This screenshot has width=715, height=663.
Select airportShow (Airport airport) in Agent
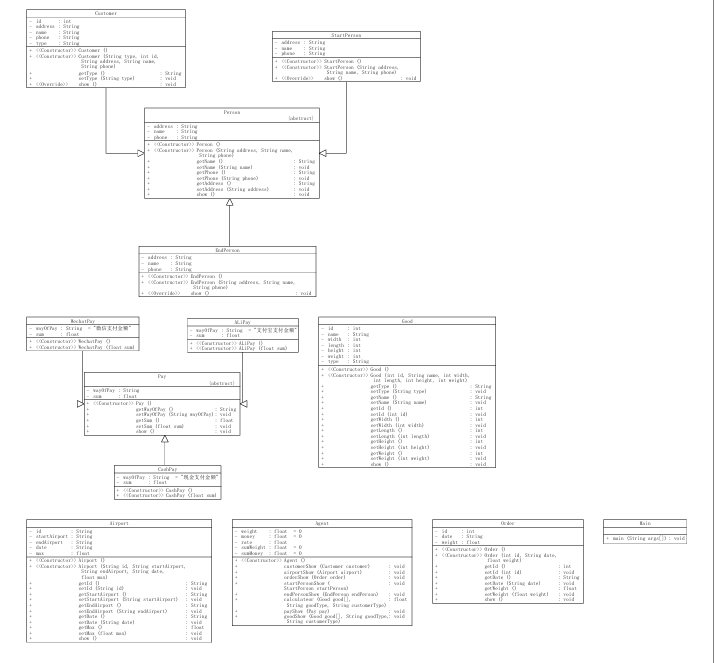[320, 572]
